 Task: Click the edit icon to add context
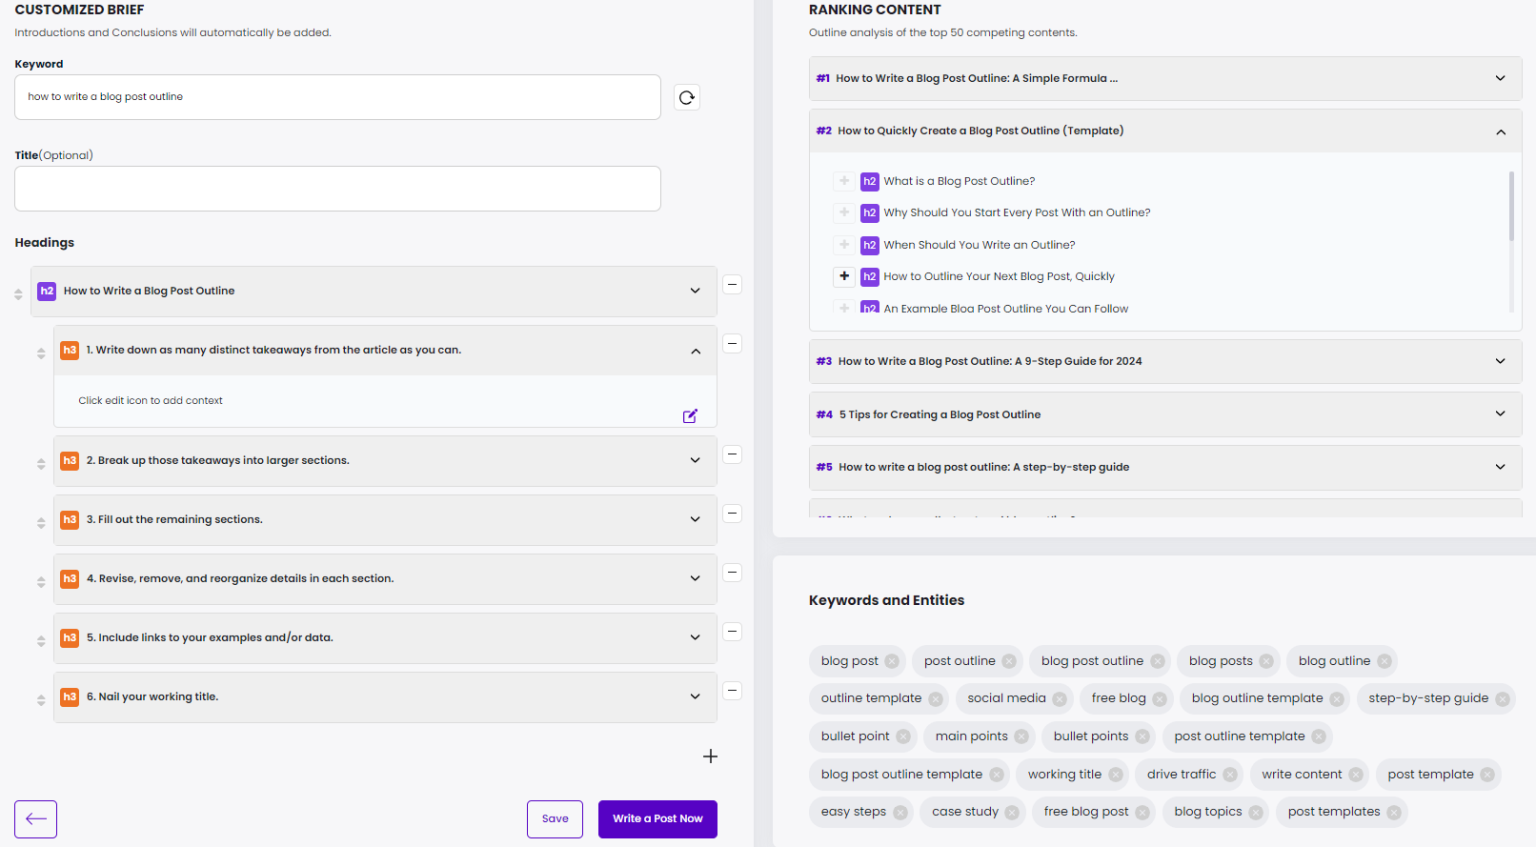[690, 415]
